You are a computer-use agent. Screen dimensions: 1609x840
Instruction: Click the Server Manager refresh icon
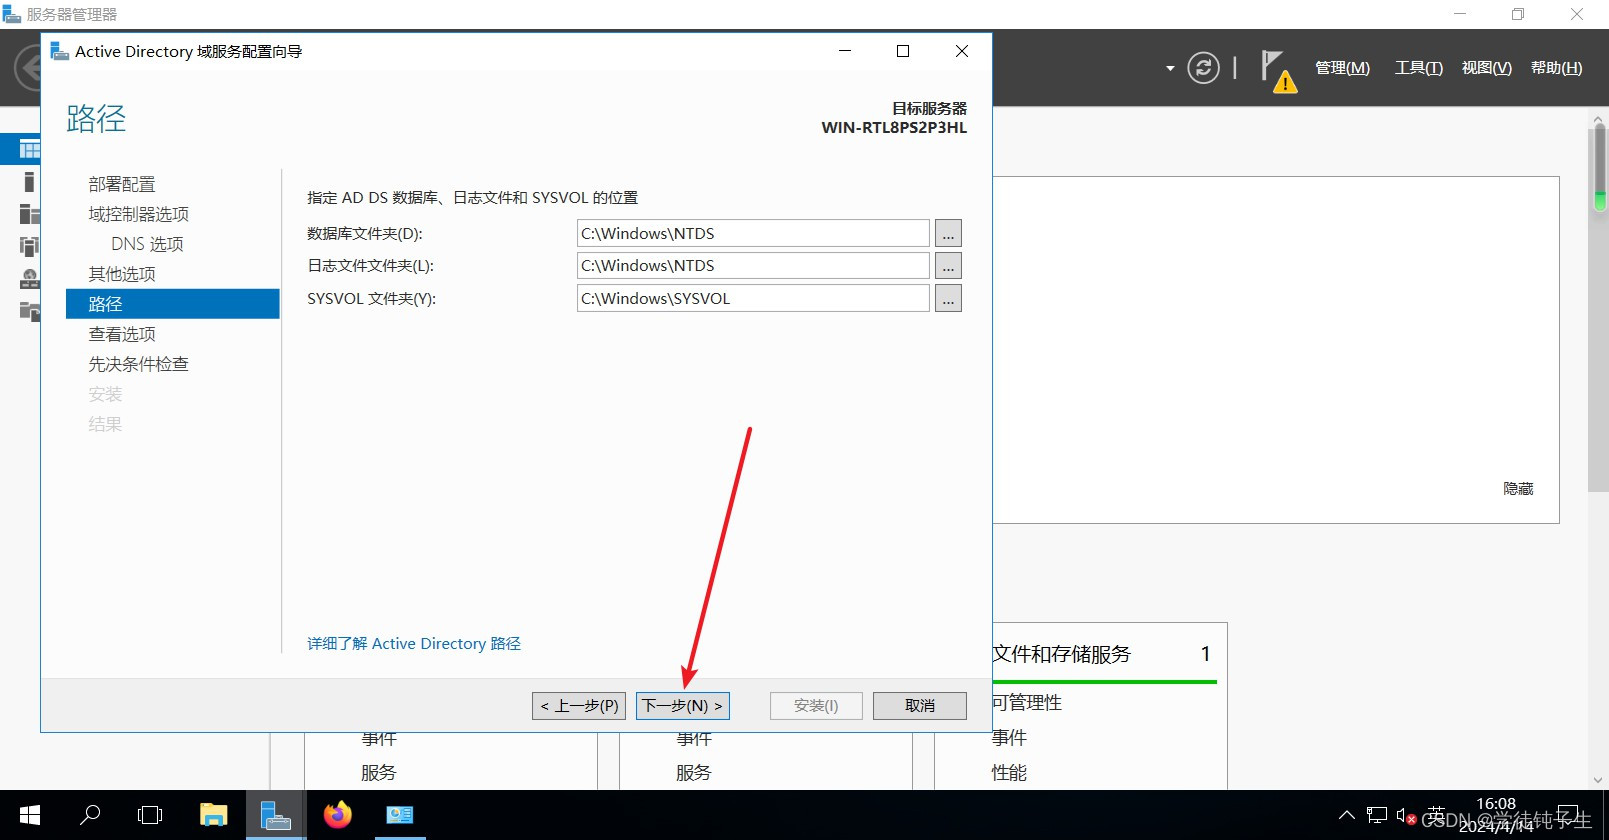[x=1203, y=68]
